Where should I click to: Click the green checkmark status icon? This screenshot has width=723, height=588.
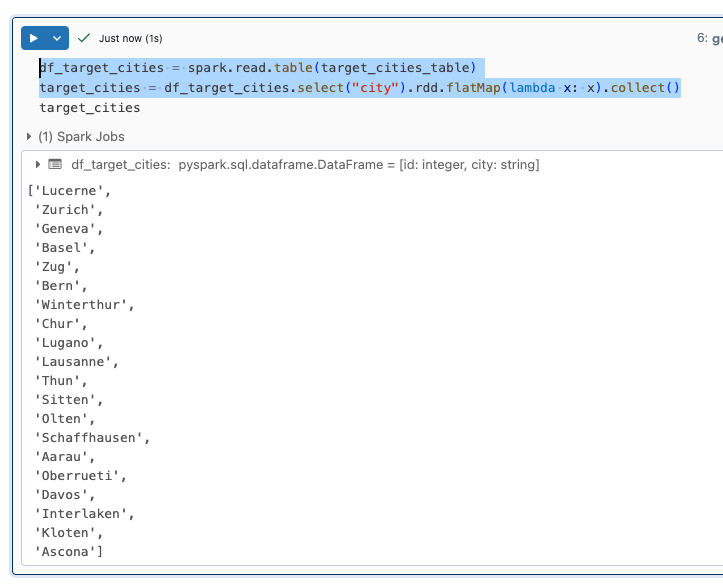84,38
